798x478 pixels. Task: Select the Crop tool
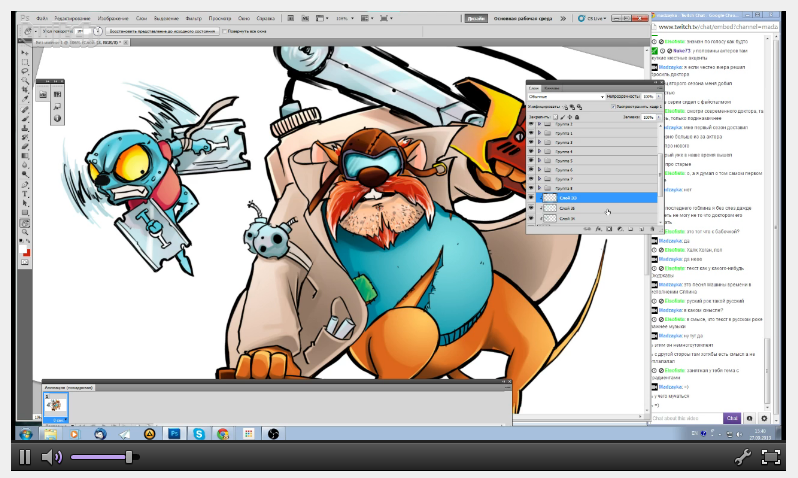pos(24,90)
